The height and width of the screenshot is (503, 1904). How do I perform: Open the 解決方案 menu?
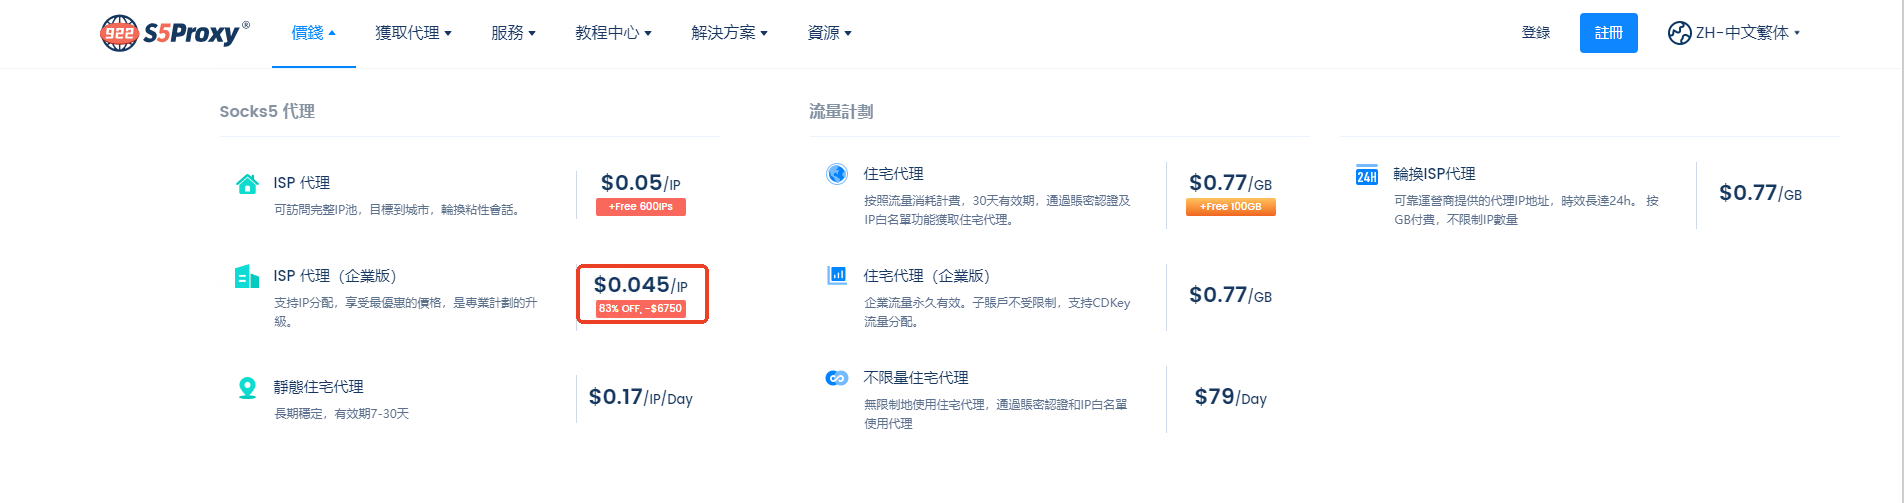729,33
